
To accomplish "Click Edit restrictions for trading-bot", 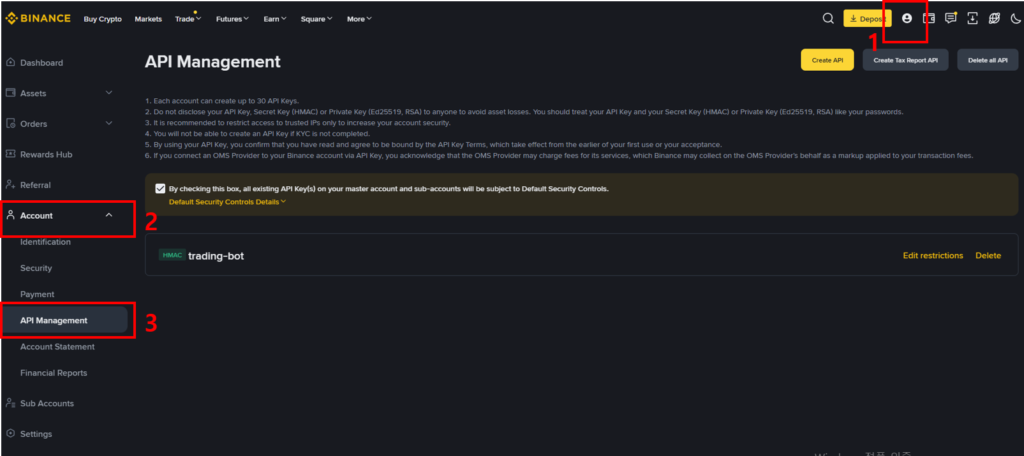I will click(933, 255).
